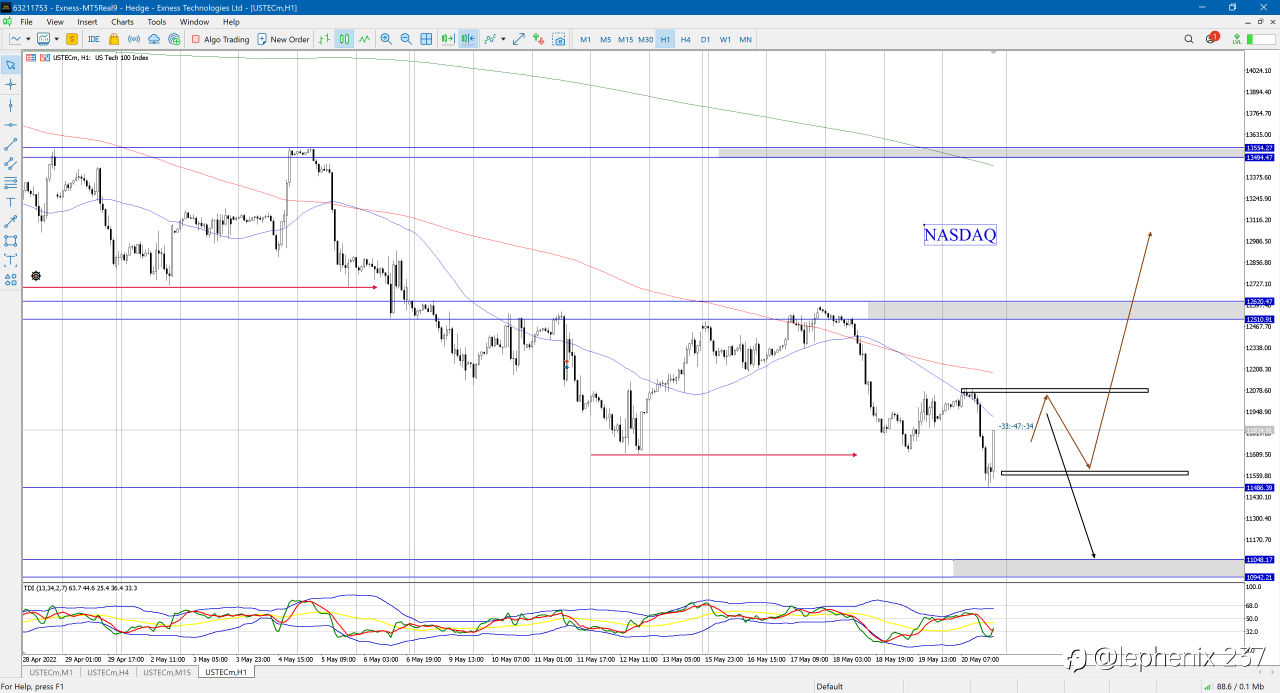Open the shapes and objects tool
1280x693 pixels.
click(11, 279)
